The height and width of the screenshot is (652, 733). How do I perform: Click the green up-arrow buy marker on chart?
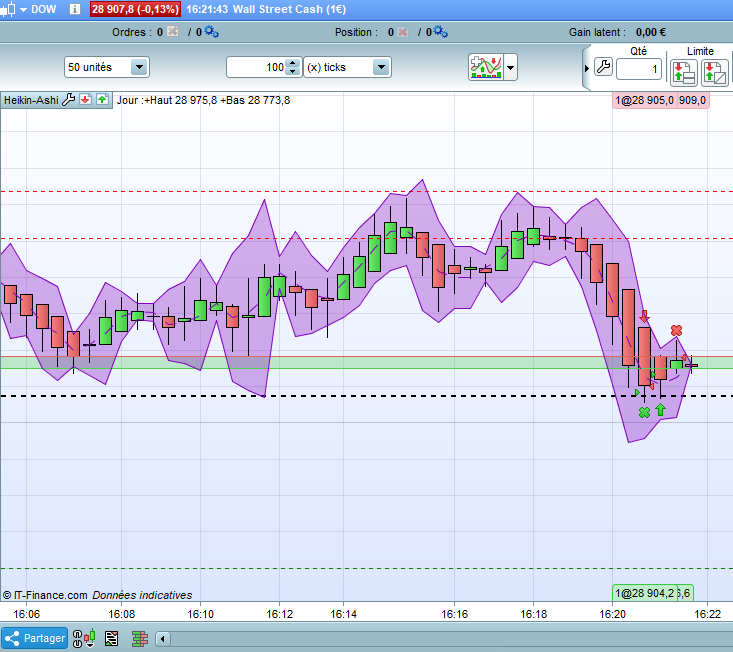click(660, 410)
